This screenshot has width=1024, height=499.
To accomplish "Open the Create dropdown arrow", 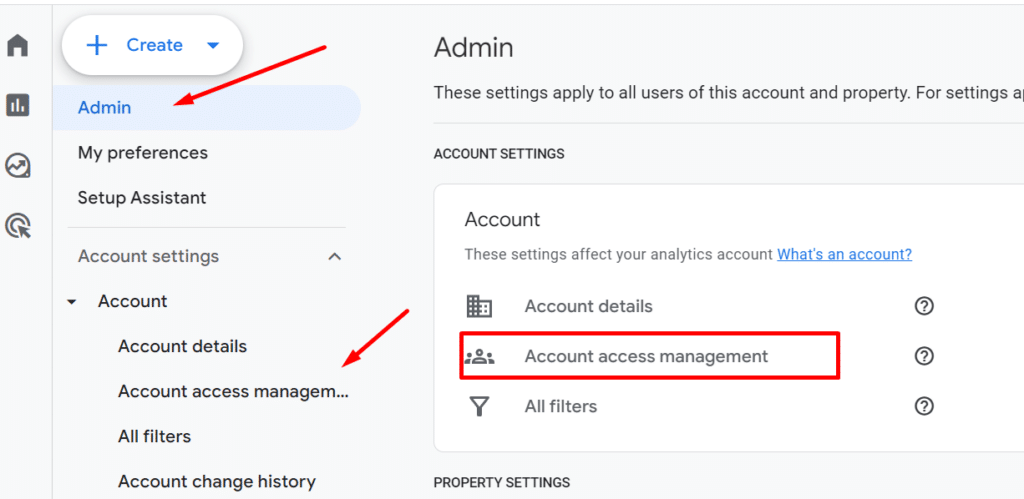I will 213,45.
